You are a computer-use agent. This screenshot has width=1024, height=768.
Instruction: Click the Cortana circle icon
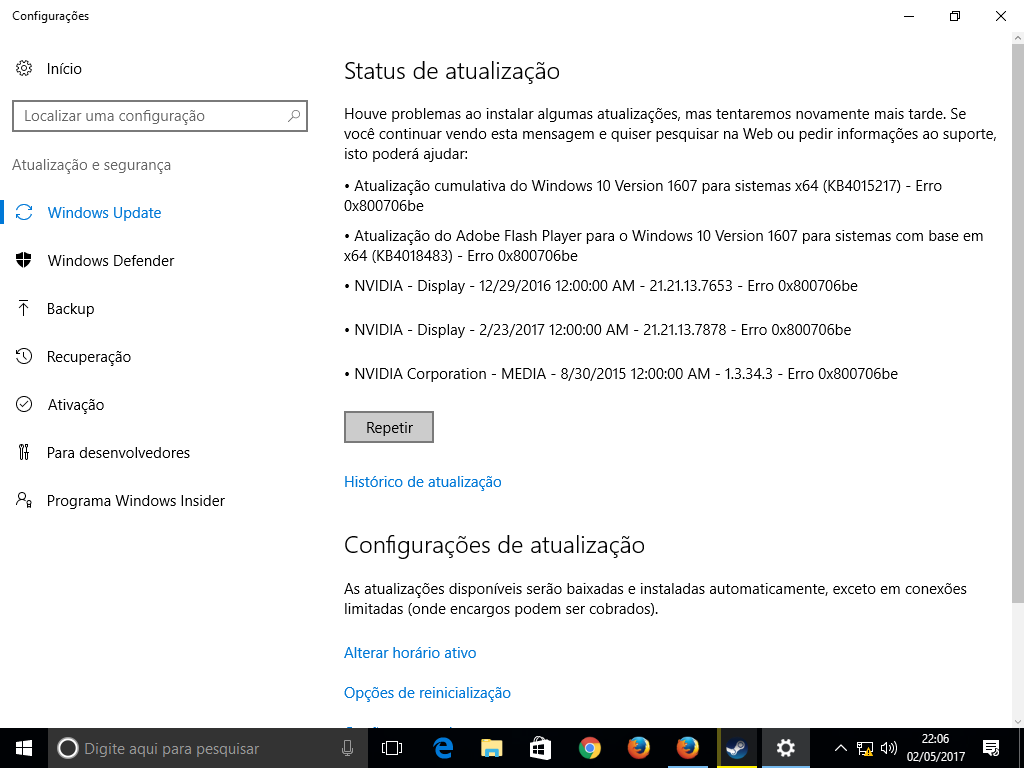[x=68, y=748]
